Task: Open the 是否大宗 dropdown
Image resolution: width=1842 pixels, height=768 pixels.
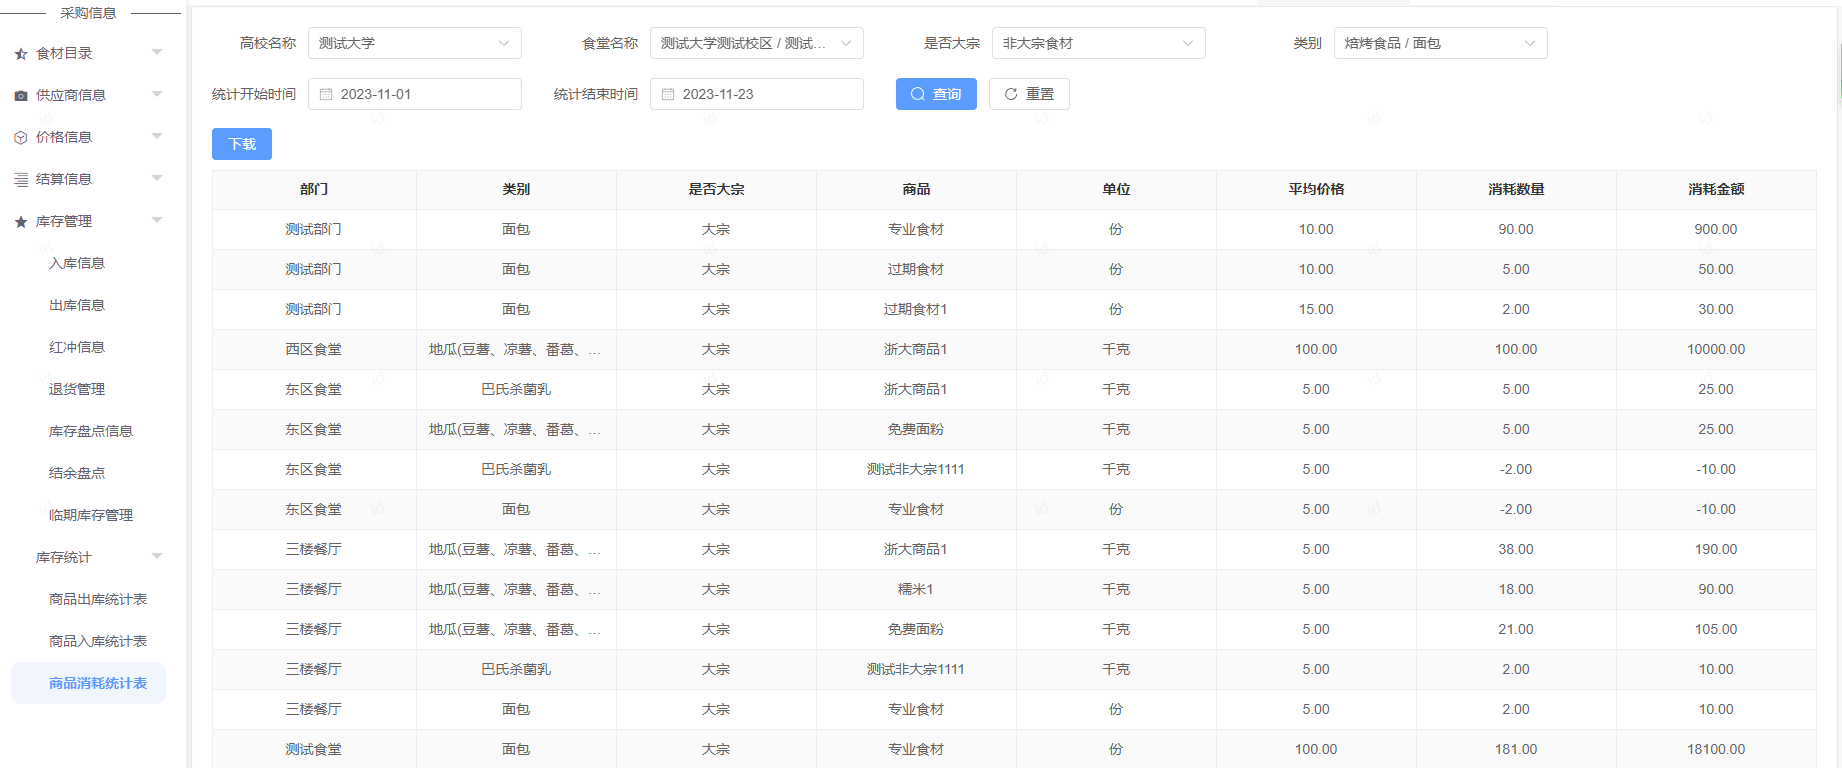Action: pyautogui.click(x=1099, y=43)
